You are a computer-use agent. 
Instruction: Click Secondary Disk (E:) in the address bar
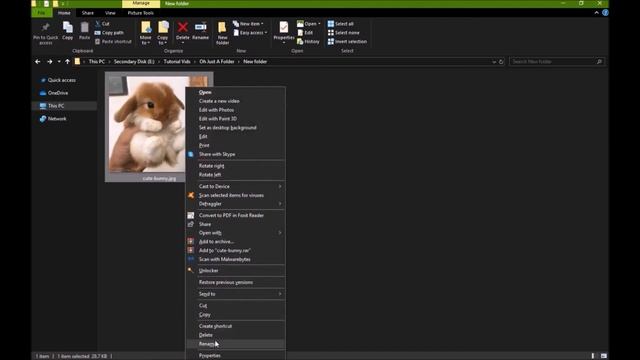(x=134, y=62)
